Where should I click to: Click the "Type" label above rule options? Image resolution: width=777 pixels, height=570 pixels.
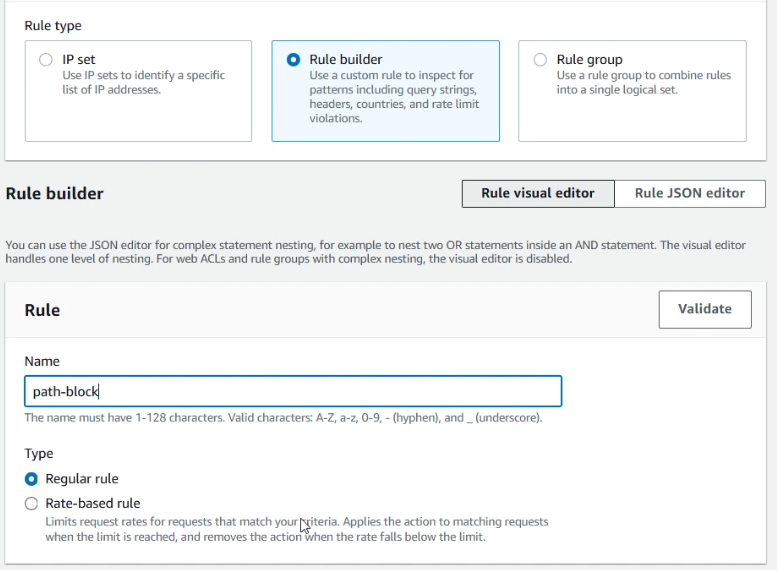click(39, 453)
